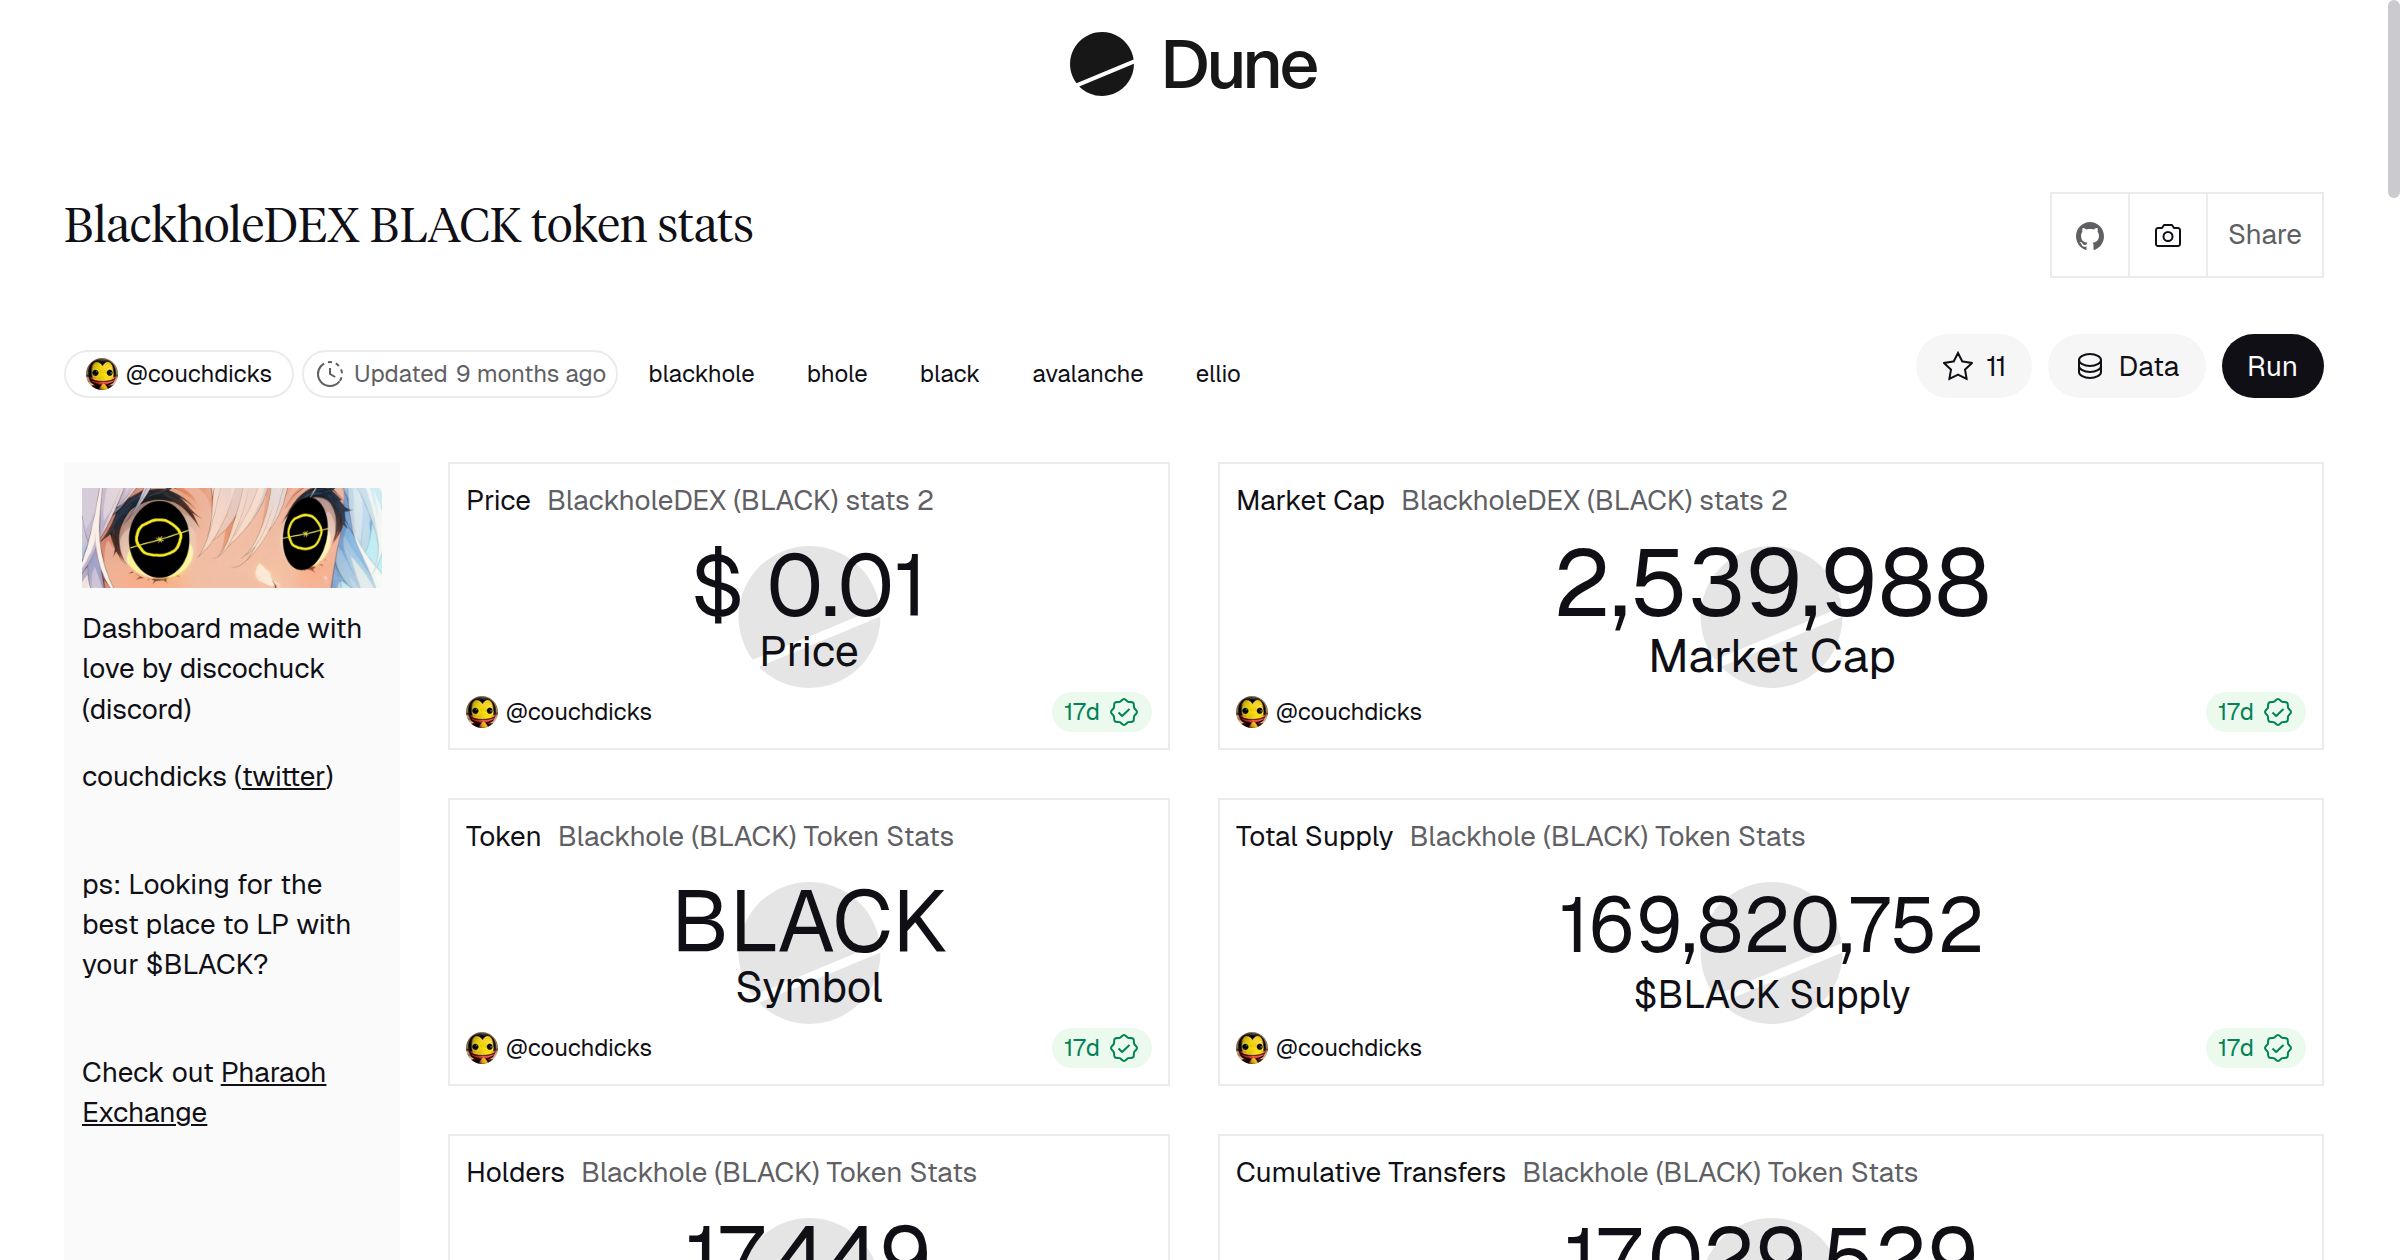2400x1260 pixels.
Task: Select the blackhole tag
Action: point(701,373)
